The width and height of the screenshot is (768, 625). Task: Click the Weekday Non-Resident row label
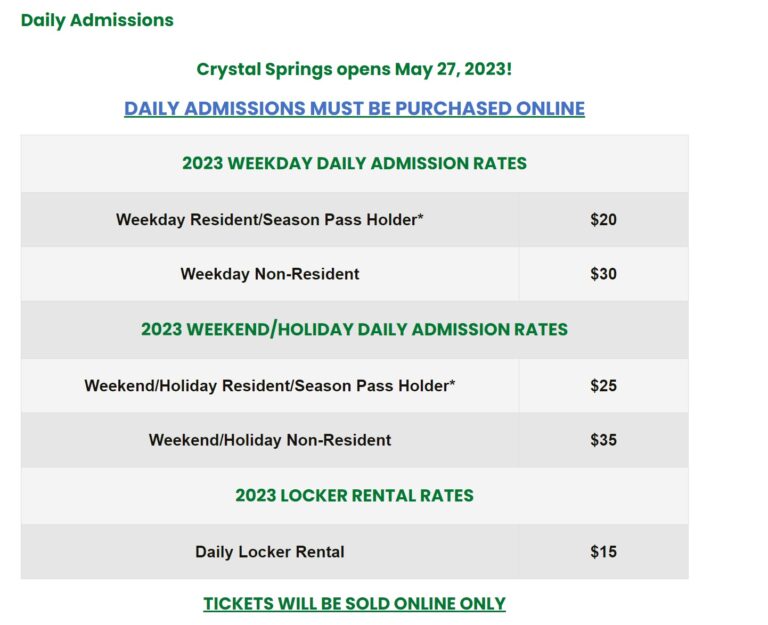[x=270, y=274]
